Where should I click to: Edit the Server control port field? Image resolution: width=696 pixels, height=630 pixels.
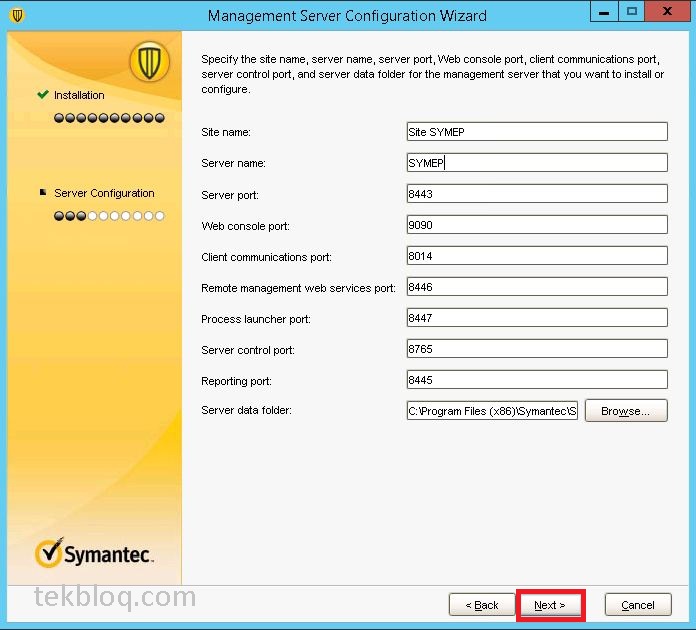click(x=537, y=349)
